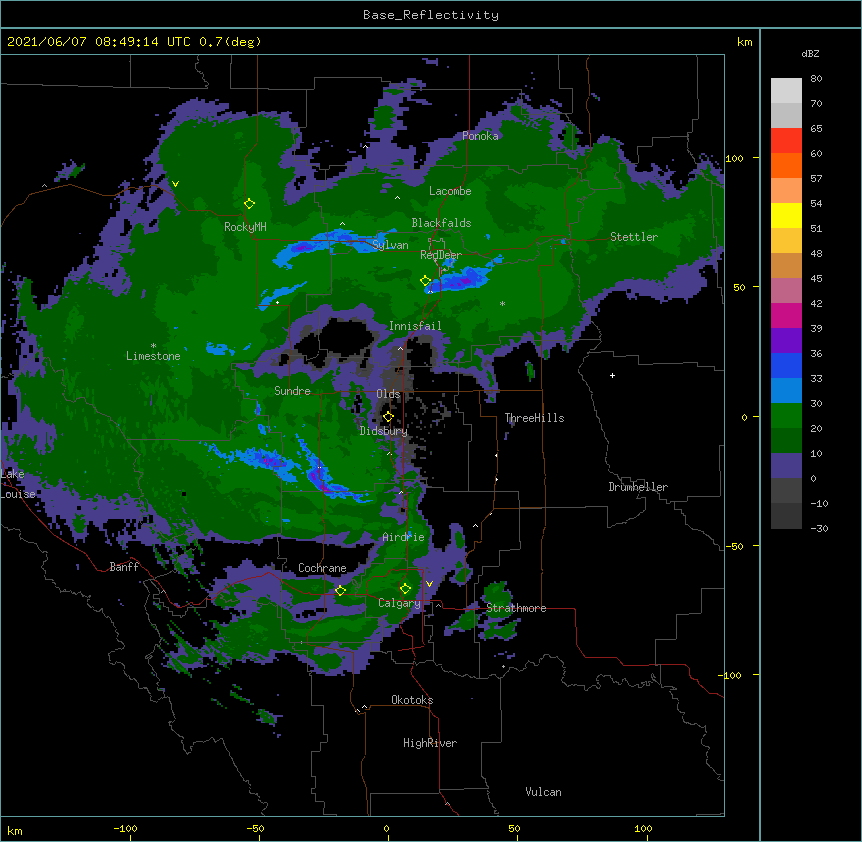Select the Lacombe label
Viewport: 862px width, 842px height.
point(450,191)
